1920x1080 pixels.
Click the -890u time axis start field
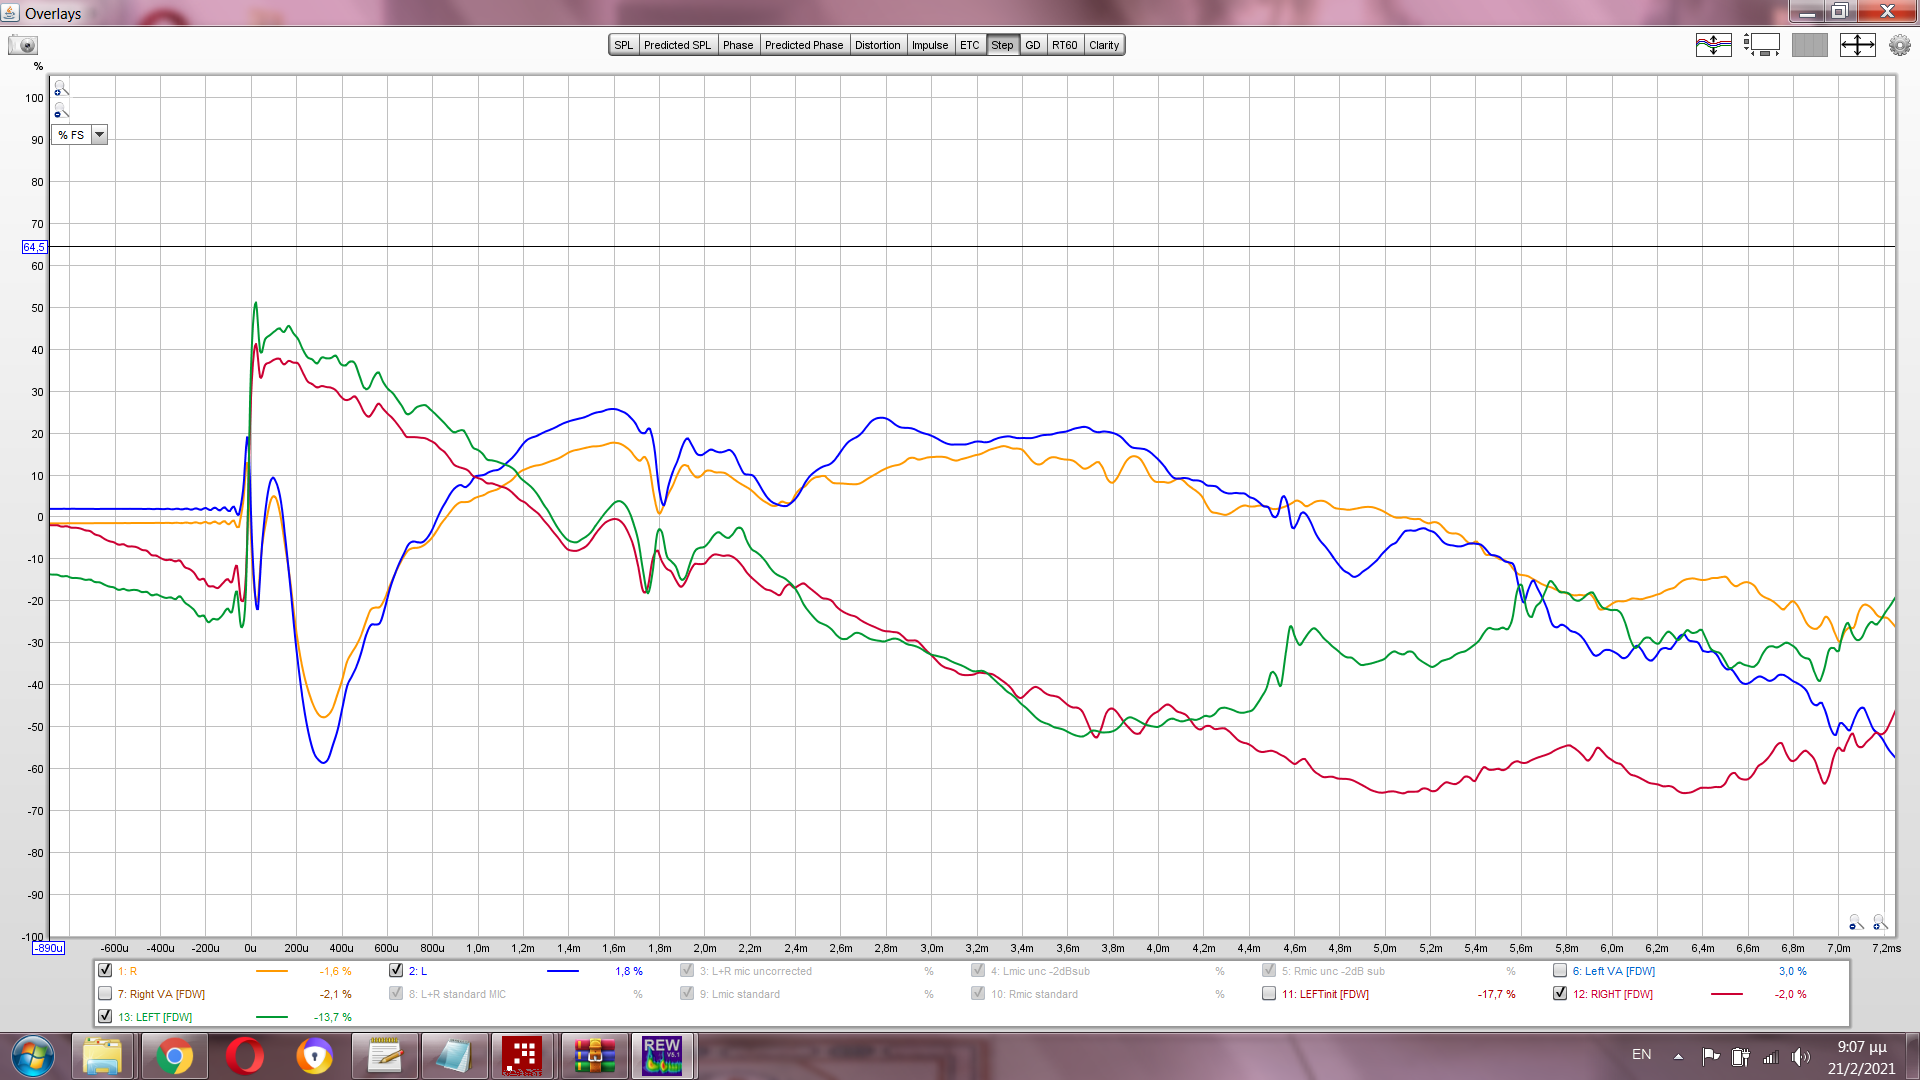48,948
